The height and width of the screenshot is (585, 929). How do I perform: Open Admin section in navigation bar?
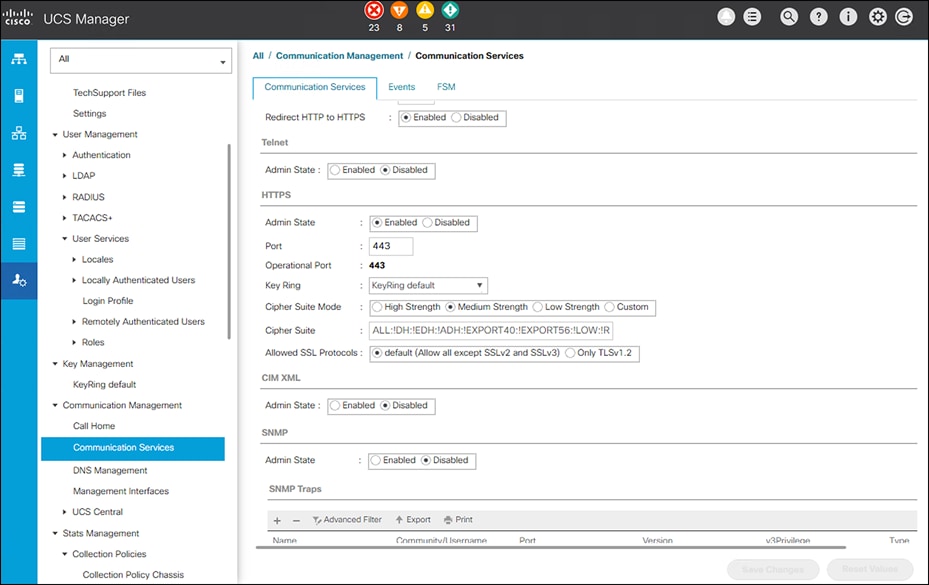19,280
